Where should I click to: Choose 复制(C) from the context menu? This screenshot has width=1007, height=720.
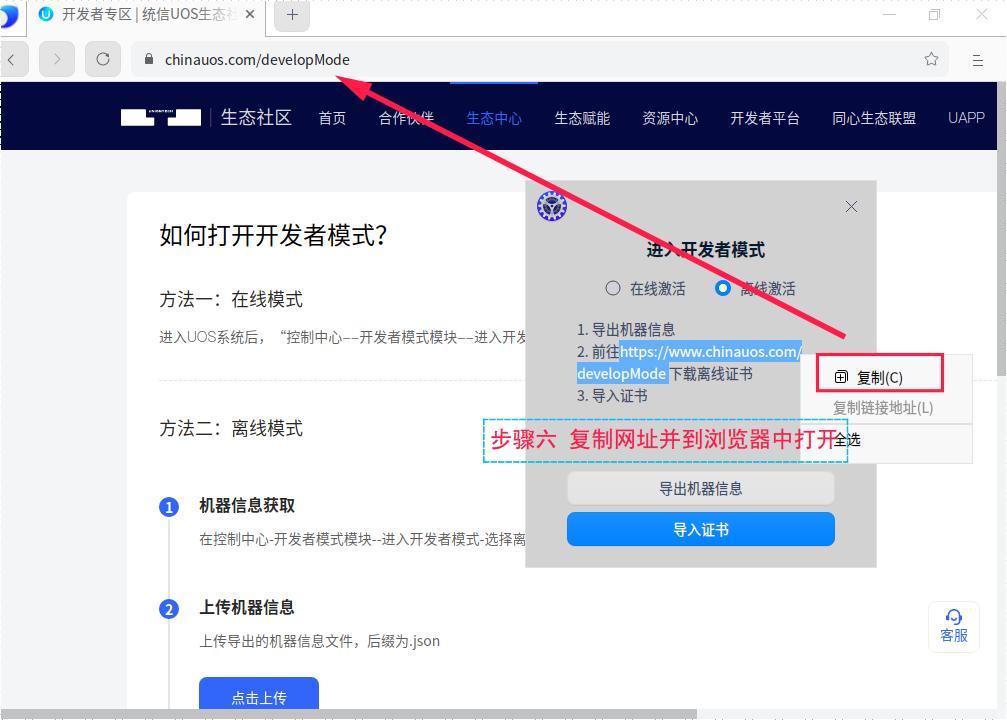pyautogui.click(x=880, y=377)
